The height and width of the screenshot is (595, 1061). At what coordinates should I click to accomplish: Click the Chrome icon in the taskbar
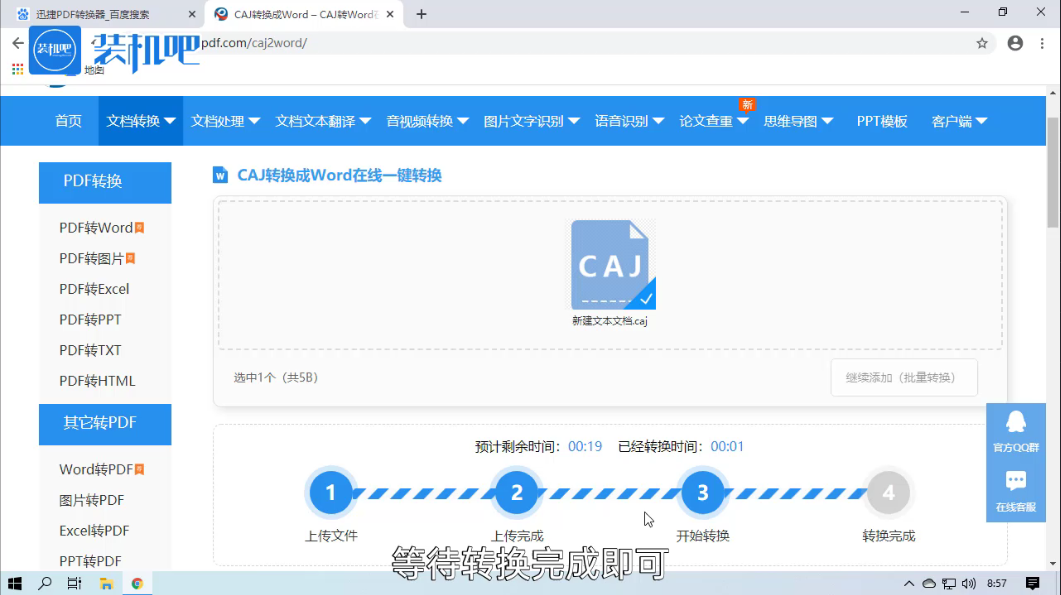tap(137, 583)
